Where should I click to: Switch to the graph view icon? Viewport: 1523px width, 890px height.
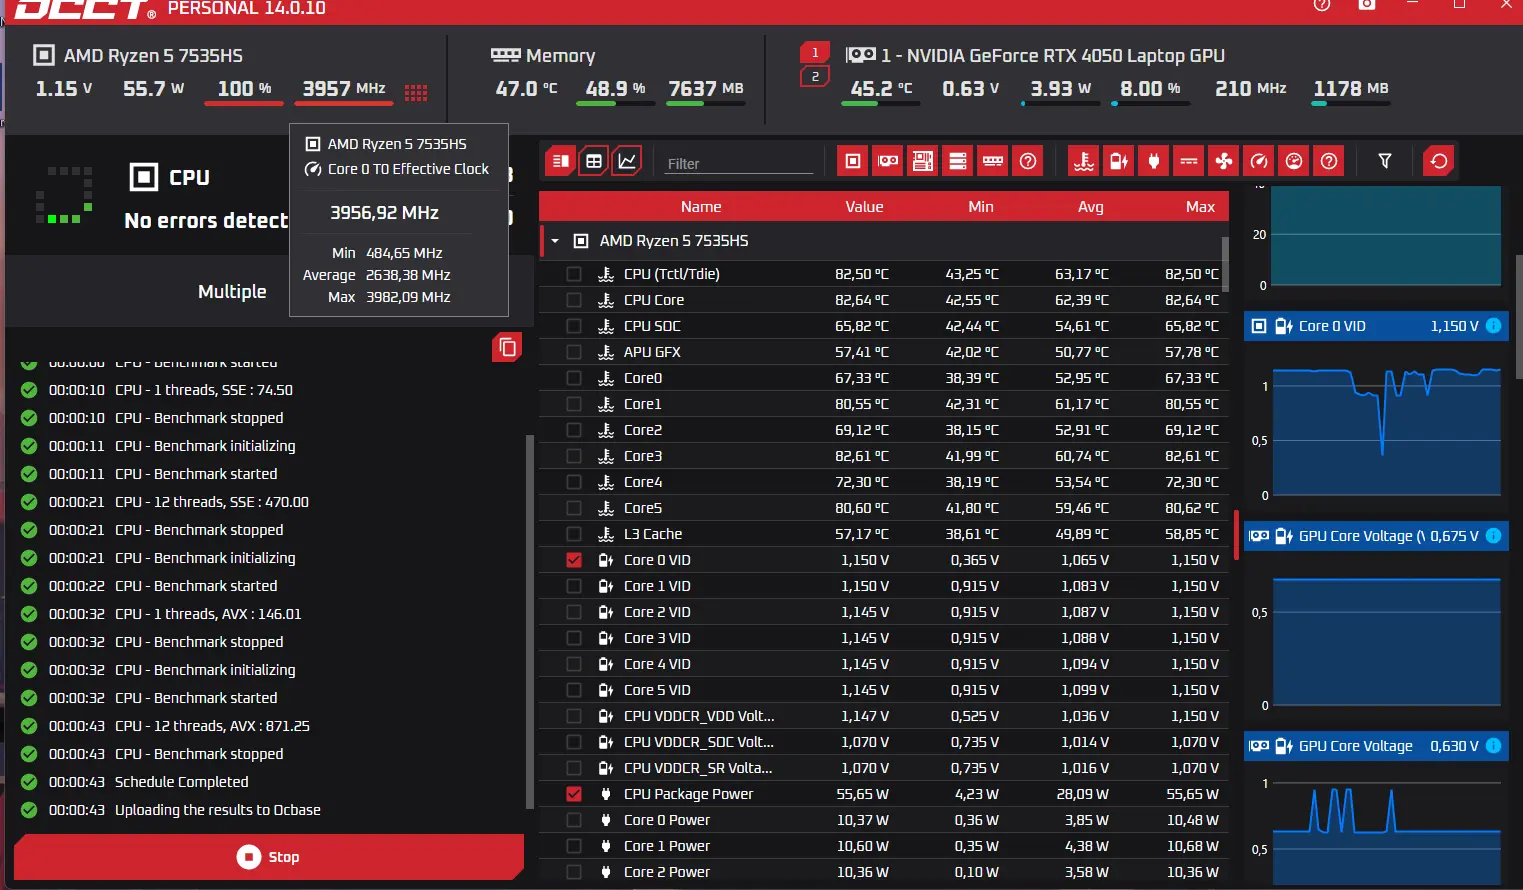click(627, 161)
